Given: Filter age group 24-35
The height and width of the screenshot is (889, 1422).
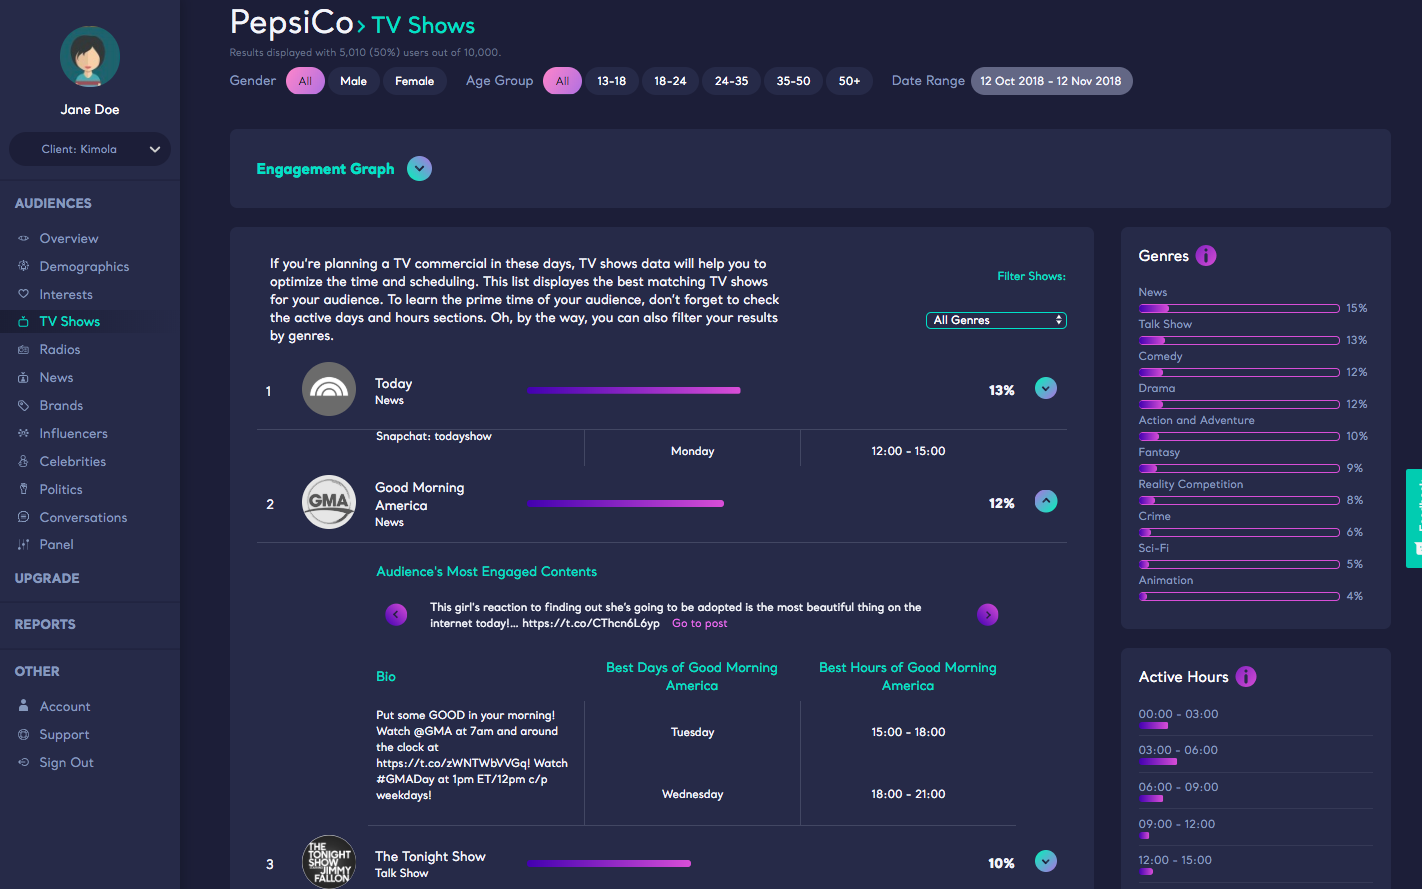Looking at the screenshot, I should coord(732,81).
